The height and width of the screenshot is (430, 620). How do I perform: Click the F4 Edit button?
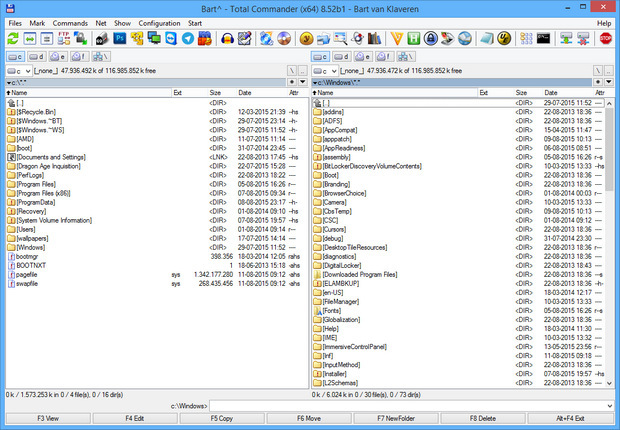(x=135, y=419)
